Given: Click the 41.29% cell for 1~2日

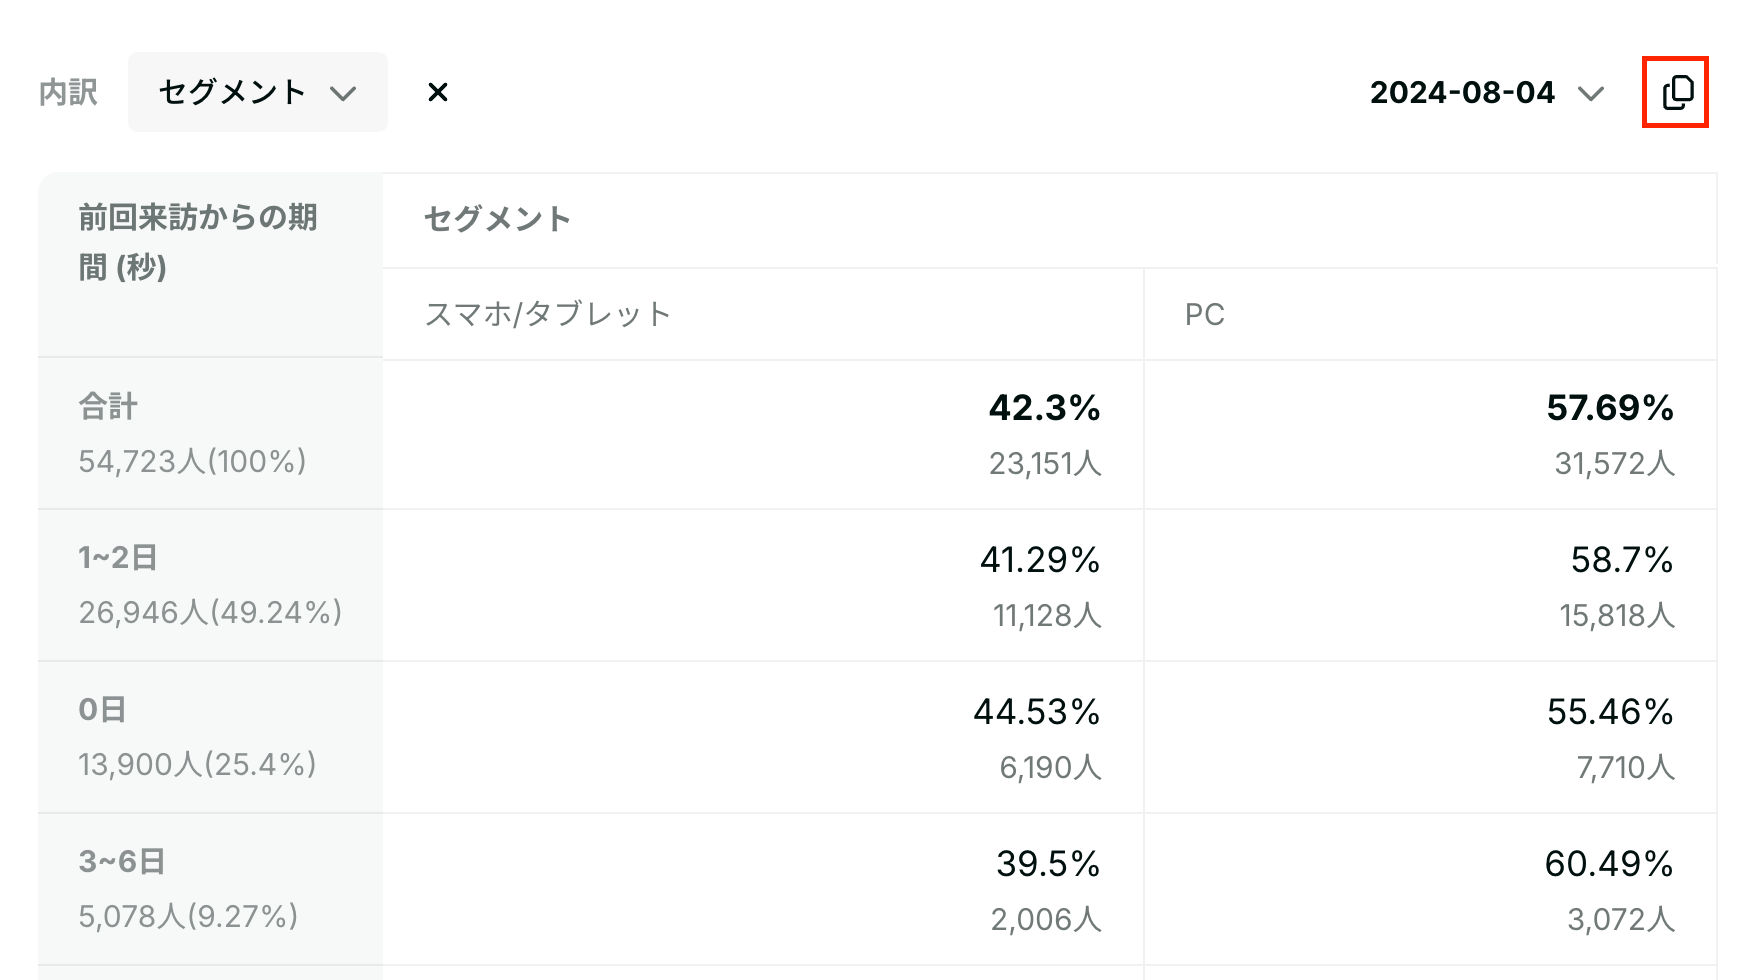Looking at the screenshot, I should (x=1040, y=560).
